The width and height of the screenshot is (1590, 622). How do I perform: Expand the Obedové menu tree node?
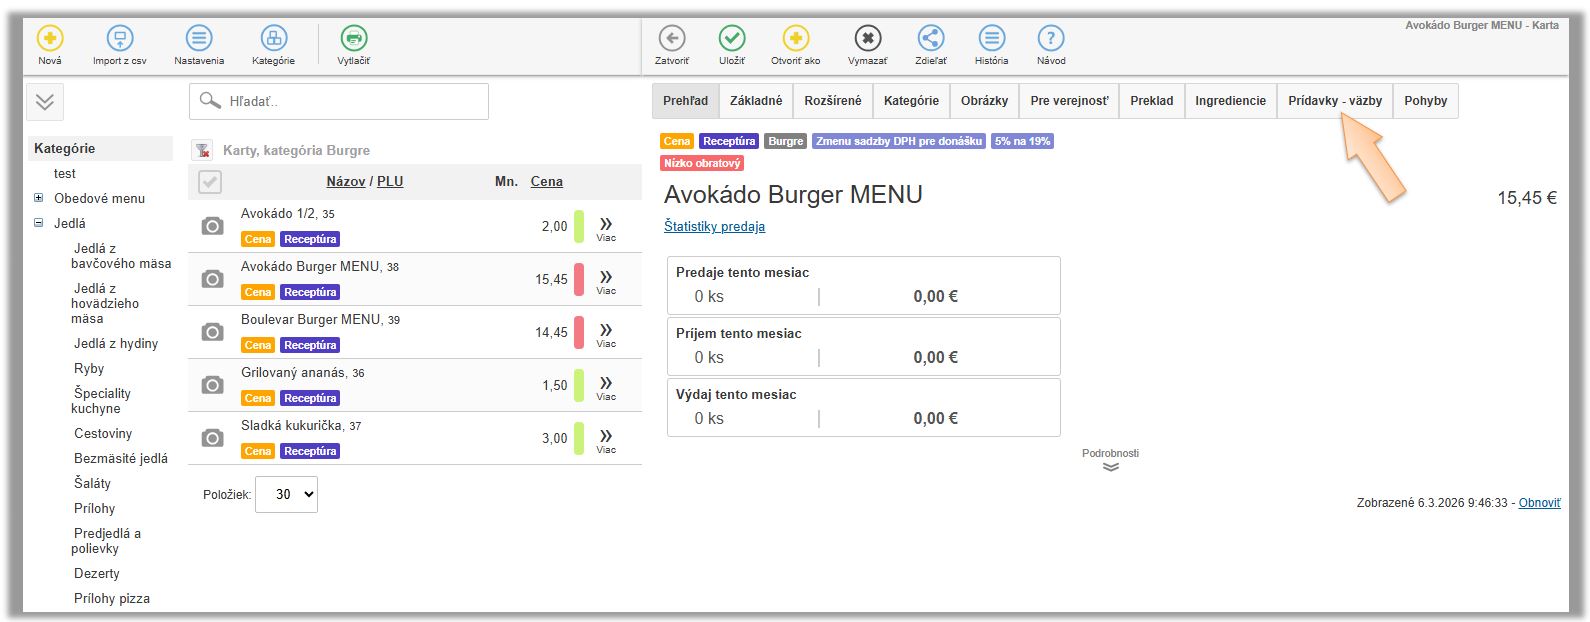[x=39, y=198]
